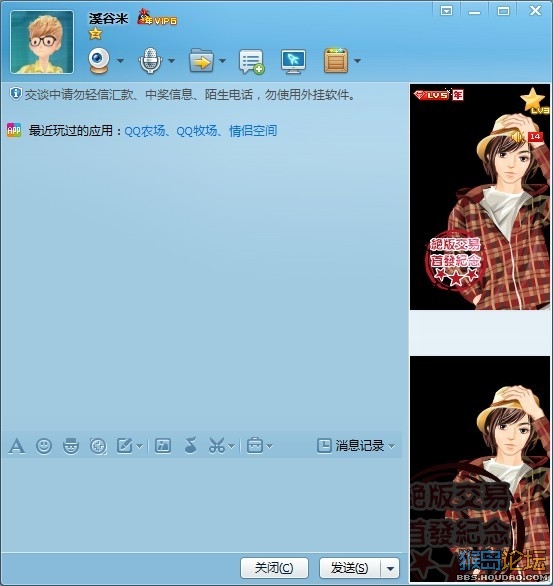Share music using the music note icon

pyautogui.click(x=191, y=445)
